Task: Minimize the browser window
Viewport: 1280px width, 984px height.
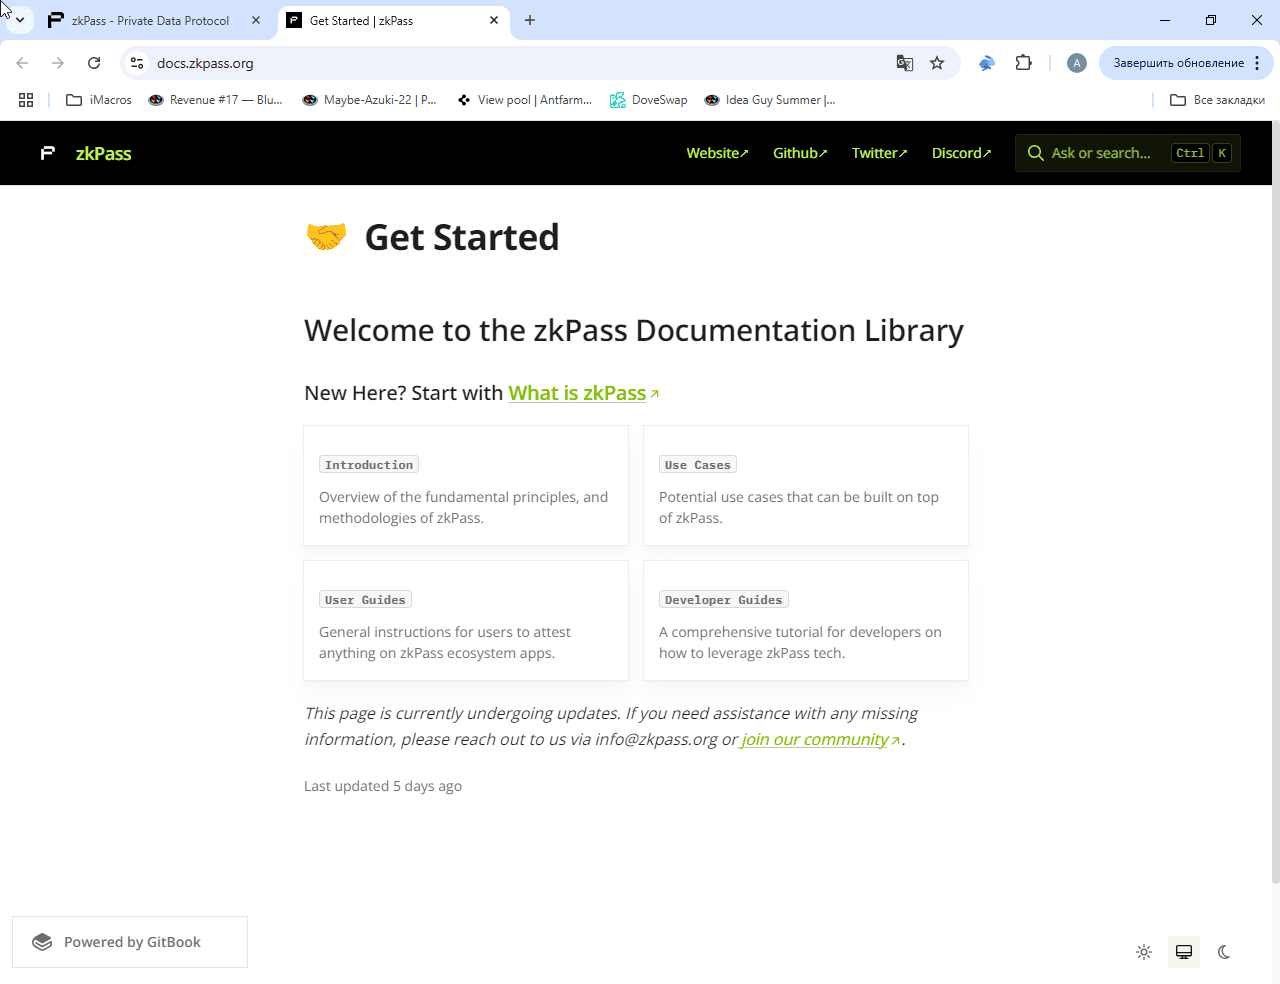Action: pos(1165,20)
